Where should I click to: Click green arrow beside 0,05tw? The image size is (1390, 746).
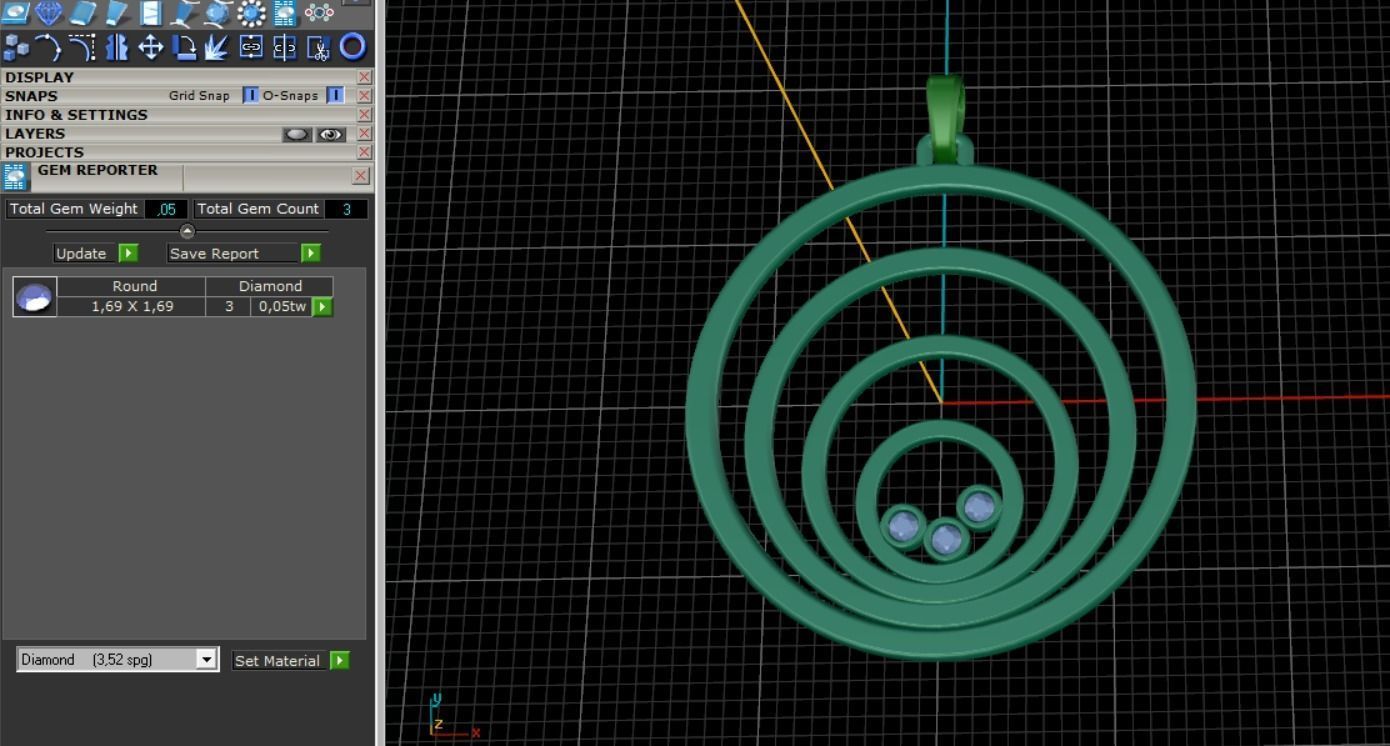coord(322,307)
